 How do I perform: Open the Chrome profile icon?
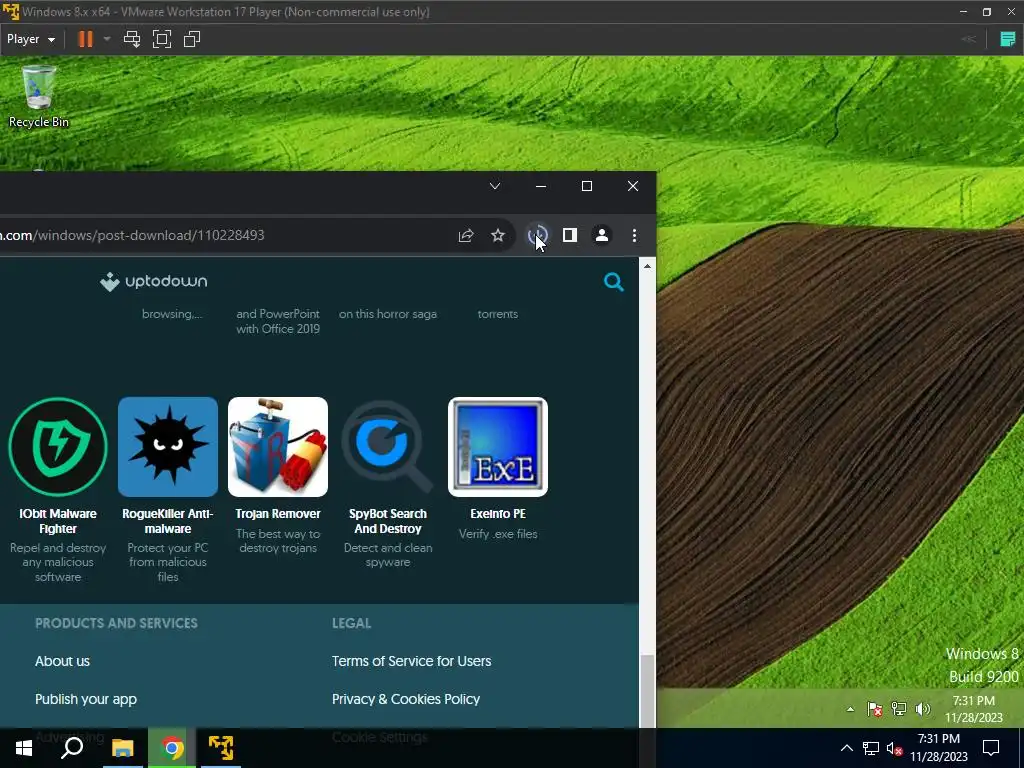click(602, 235)
